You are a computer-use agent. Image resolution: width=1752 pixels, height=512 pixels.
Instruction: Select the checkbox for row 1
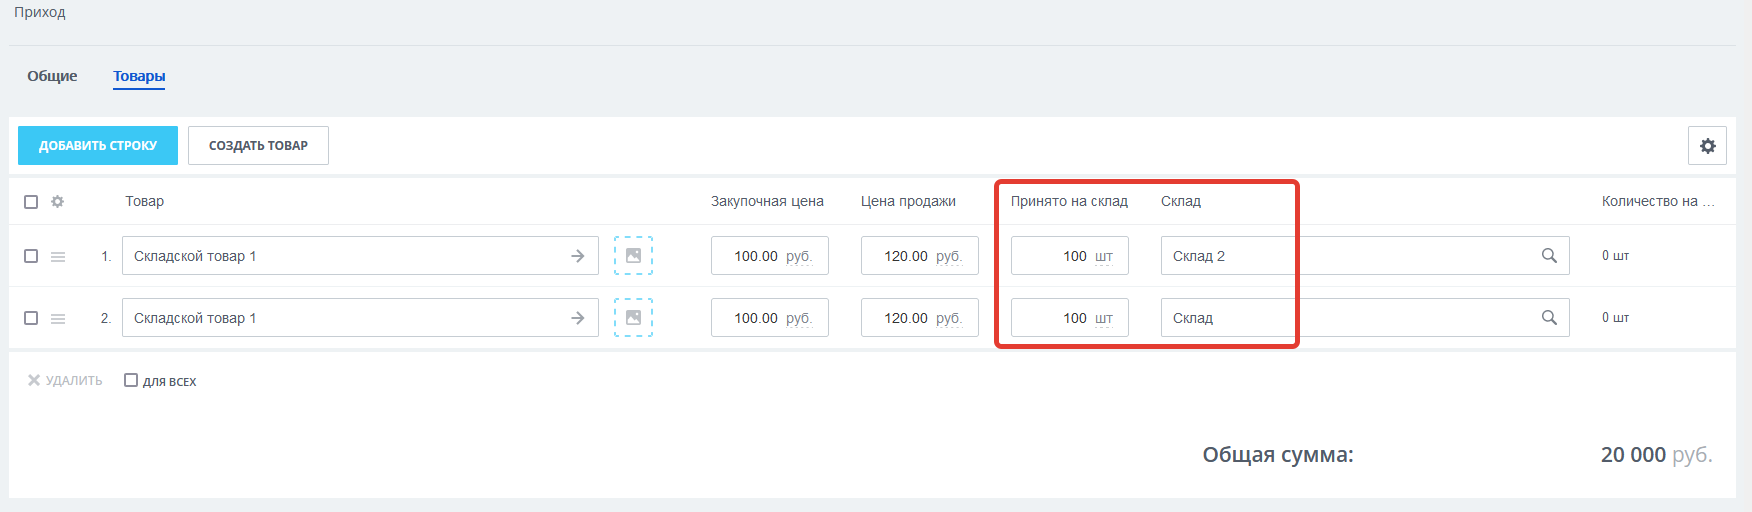click(31, 256)
